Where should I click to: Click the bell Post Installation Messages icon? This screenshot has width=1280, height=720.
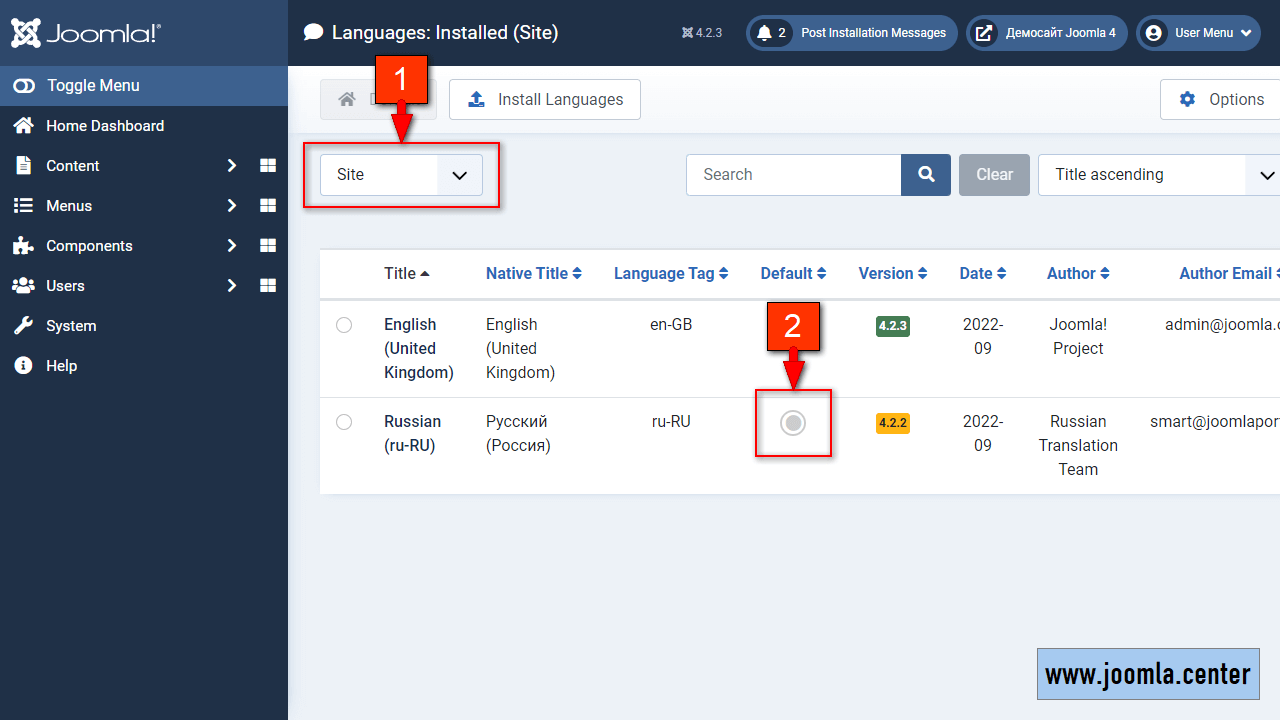[x=765, y=33]
